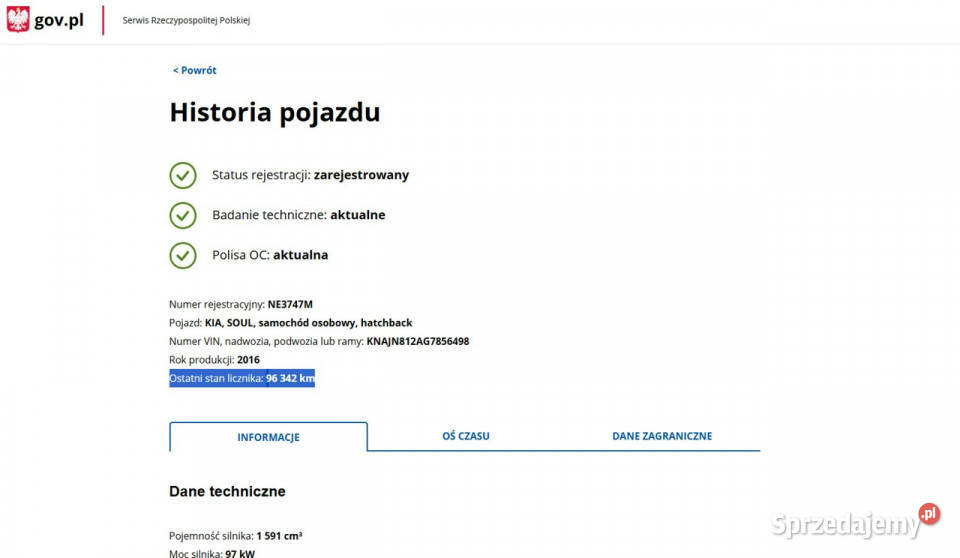Switch to the DANE ZAGRANICZNE tab

[662, 435]
